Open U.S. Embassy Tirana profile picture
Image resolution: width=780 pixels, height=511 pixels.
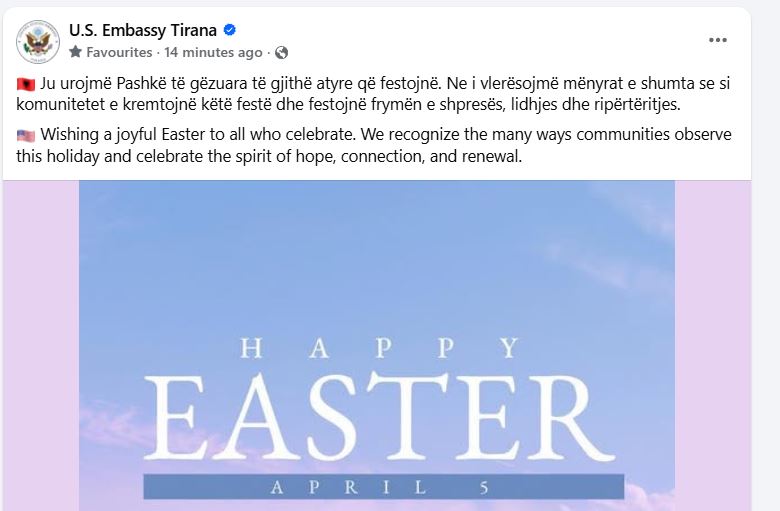pyautogui.click(x=38, y=41)
